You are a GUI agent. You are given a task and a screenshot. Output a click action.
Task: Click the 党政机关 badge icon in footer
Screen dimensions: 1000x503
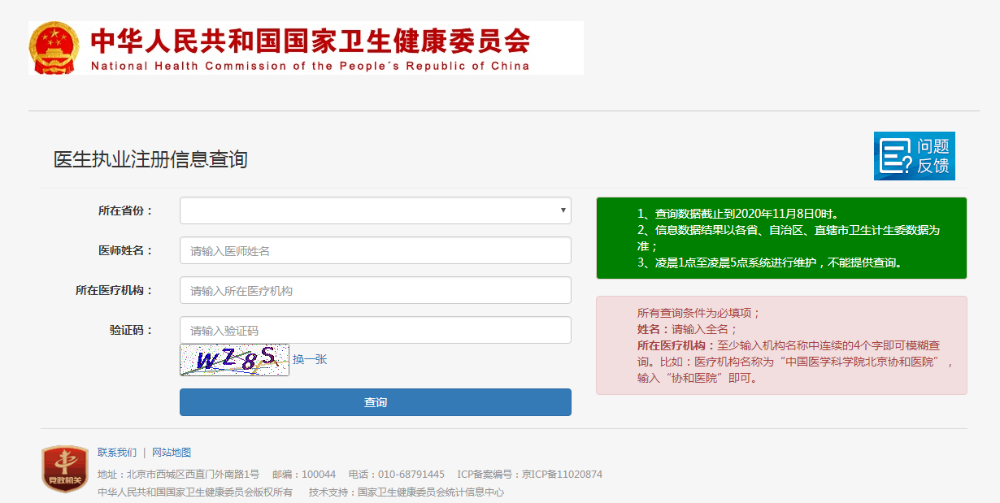click(64, 469)
